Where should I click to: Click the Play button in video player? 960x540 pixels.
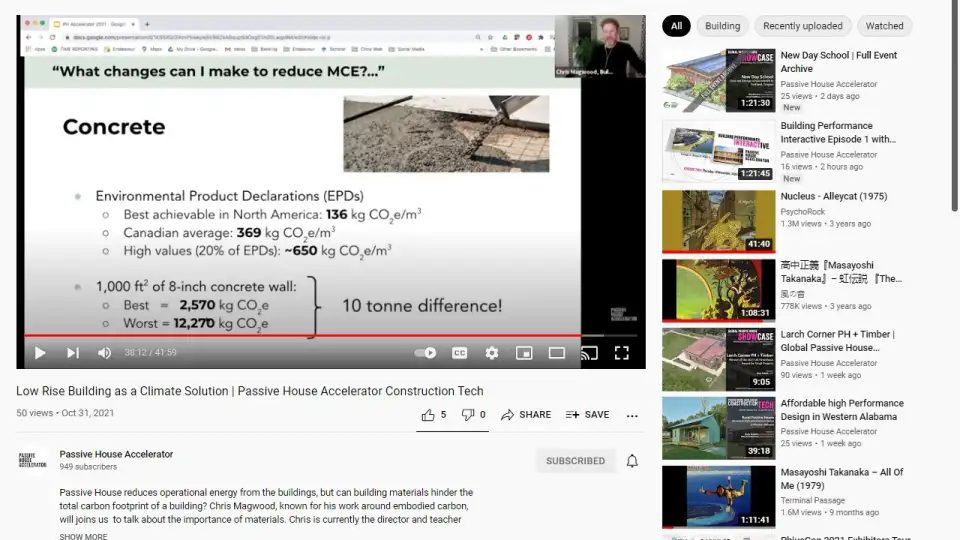(40, 353)
